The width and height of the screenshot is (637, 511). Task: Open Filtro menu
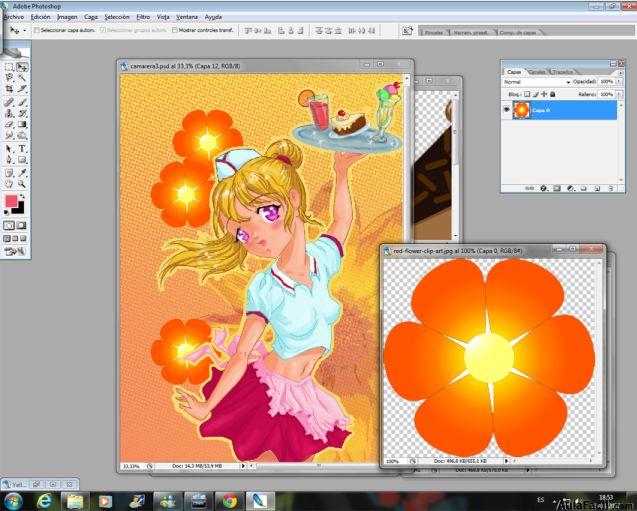pyautogui.click(x=143, y=17)
